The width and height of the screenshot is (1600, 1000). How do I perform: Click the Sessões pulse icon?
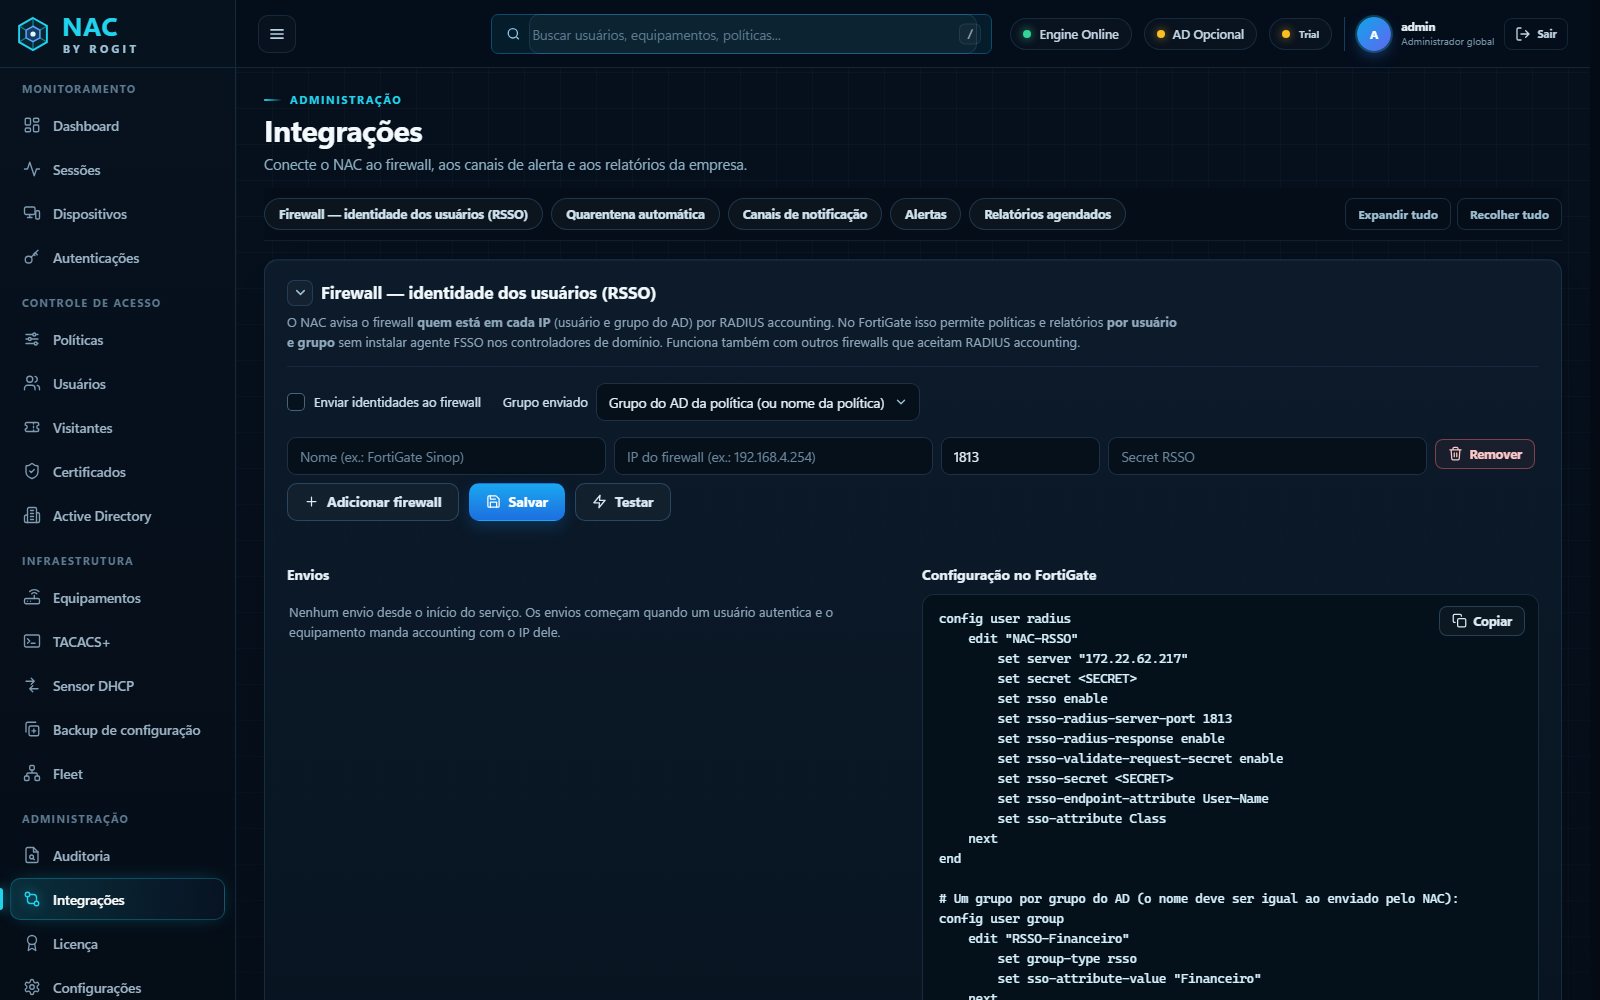coord(32,170)
